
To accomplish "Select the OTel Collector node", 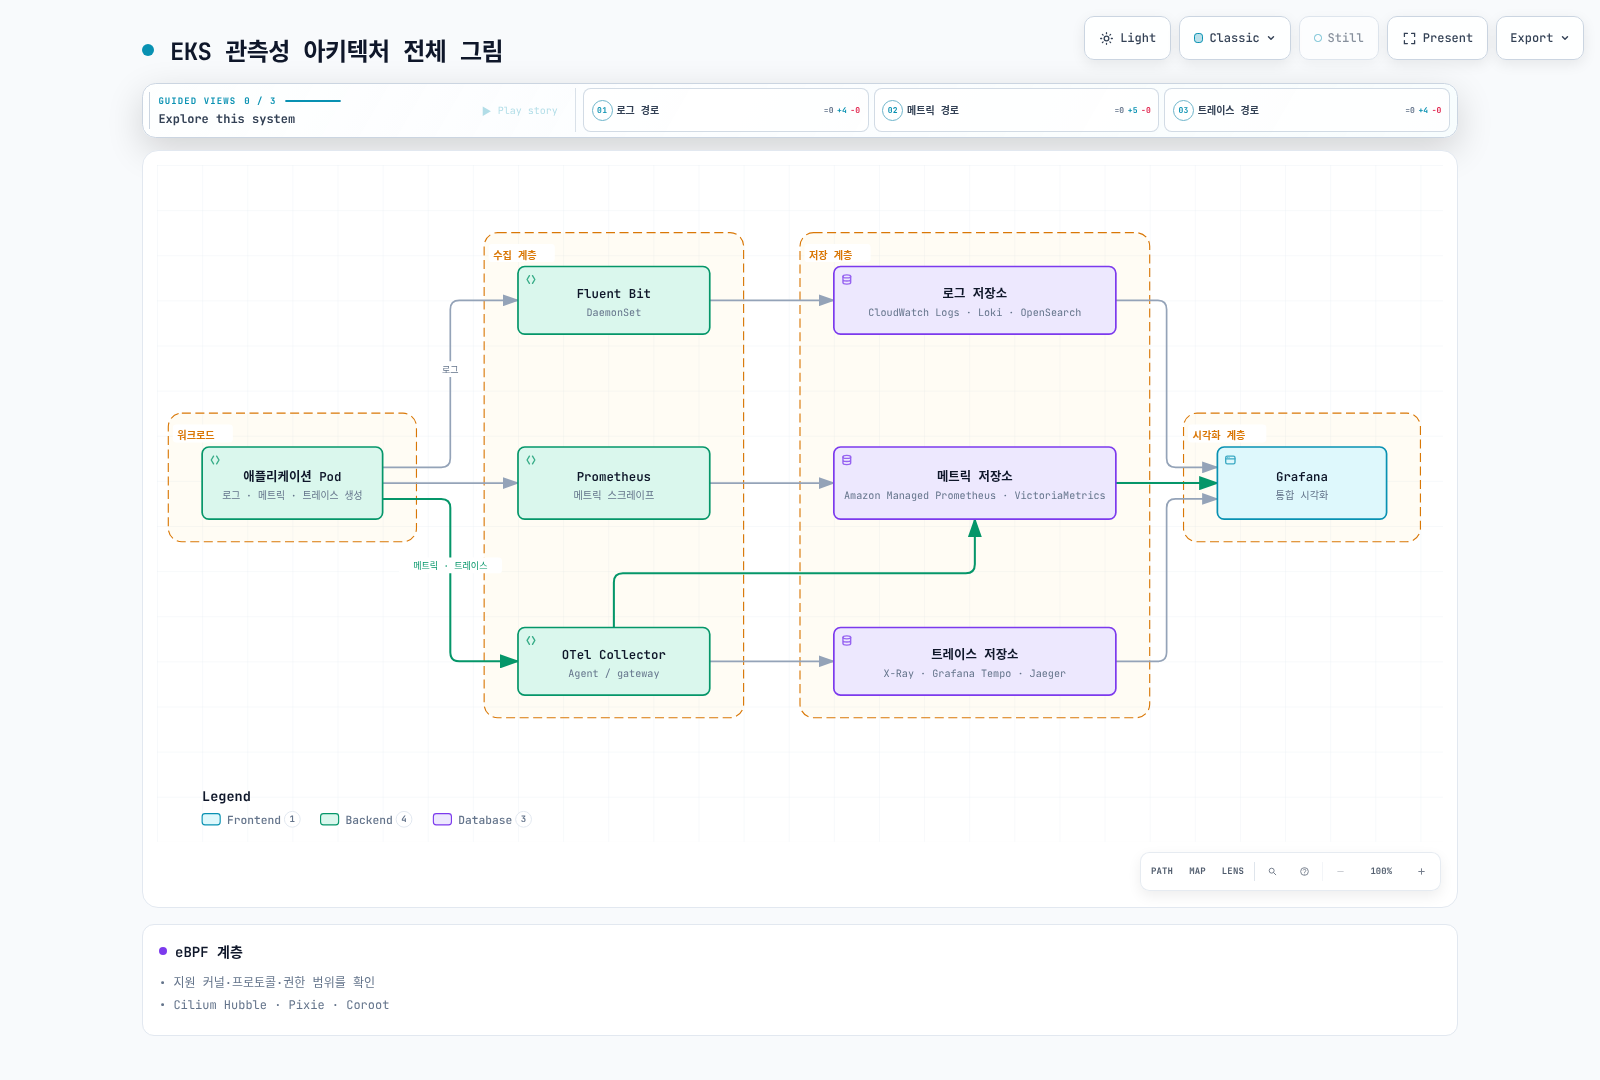I will pyautogui.click(x=614, y=661).
